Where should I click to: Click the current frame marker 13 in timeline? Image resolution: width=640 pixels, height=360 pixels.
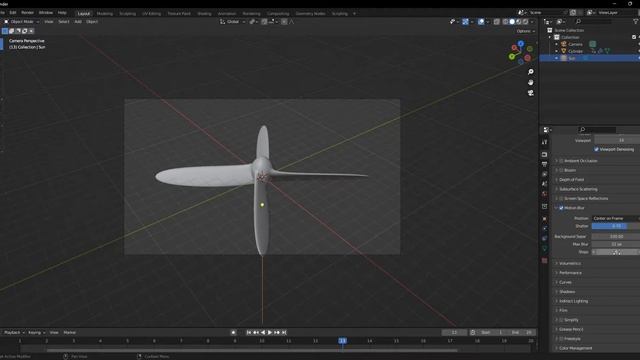342,341
